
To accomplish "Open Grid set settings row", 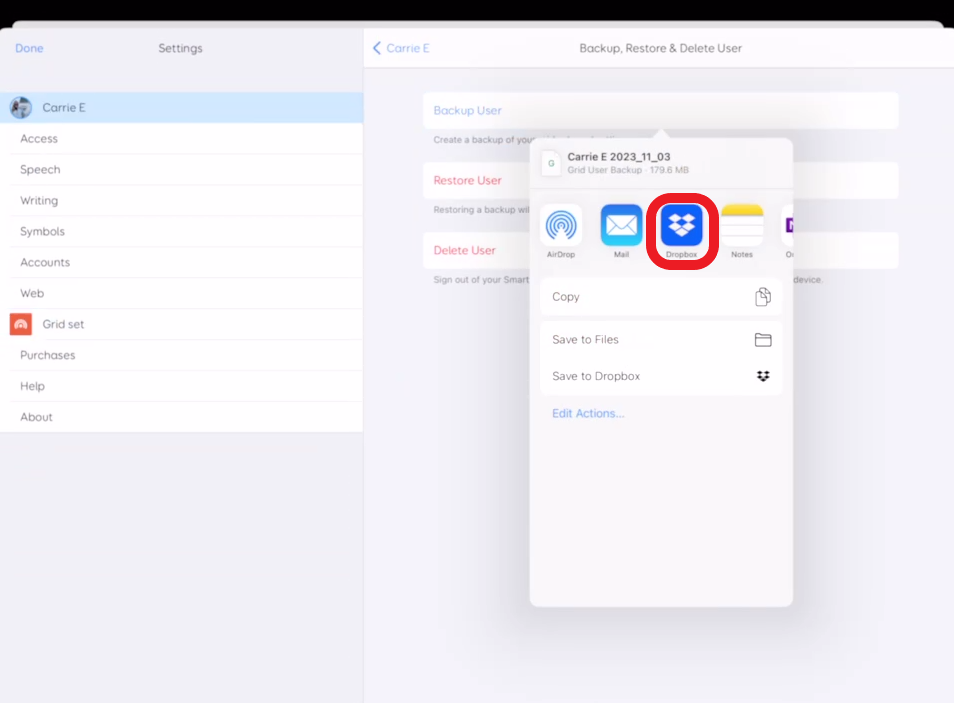I will click(x=181, y=324).
